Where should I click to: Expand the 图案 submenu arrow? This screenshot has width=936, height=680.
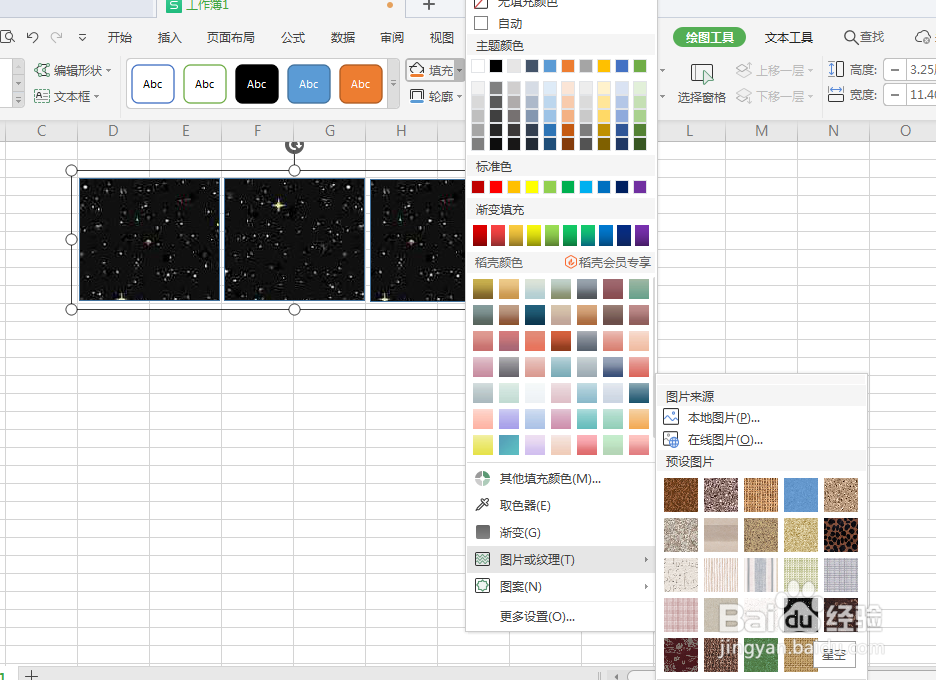pyautogui.click(x=646, y=586)
